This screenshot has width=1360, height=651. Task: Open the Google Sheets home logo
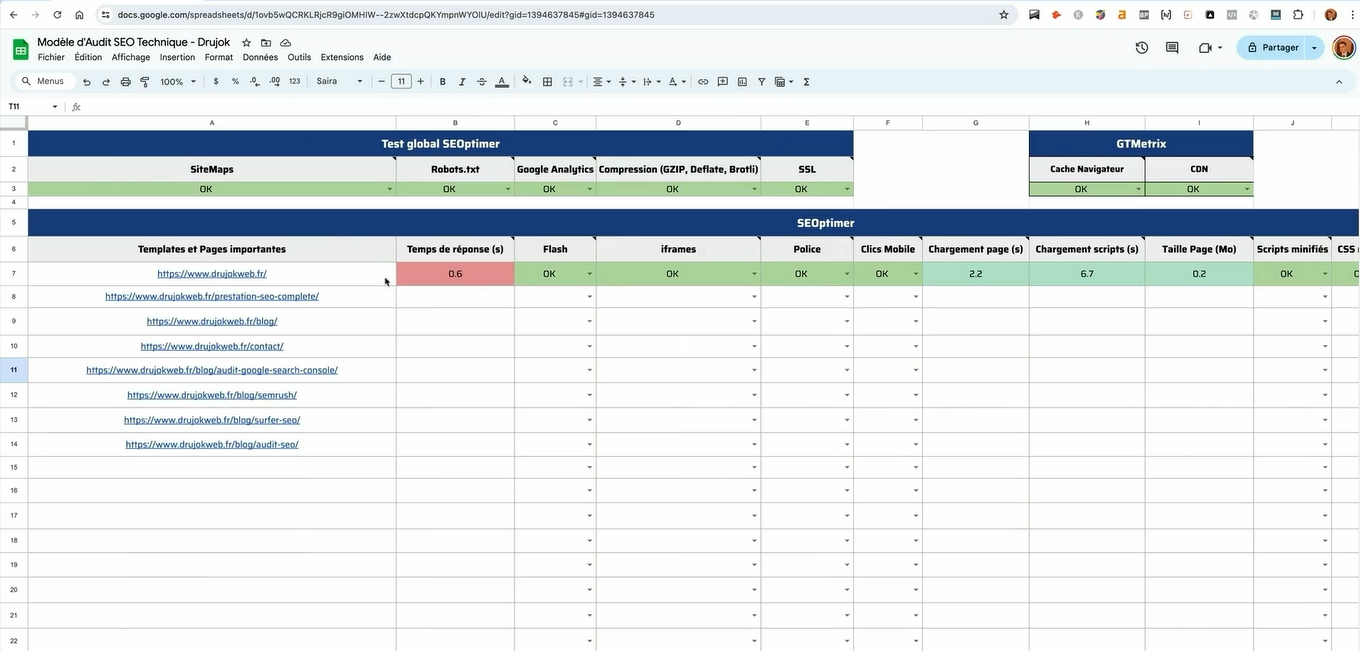point(20,49)
